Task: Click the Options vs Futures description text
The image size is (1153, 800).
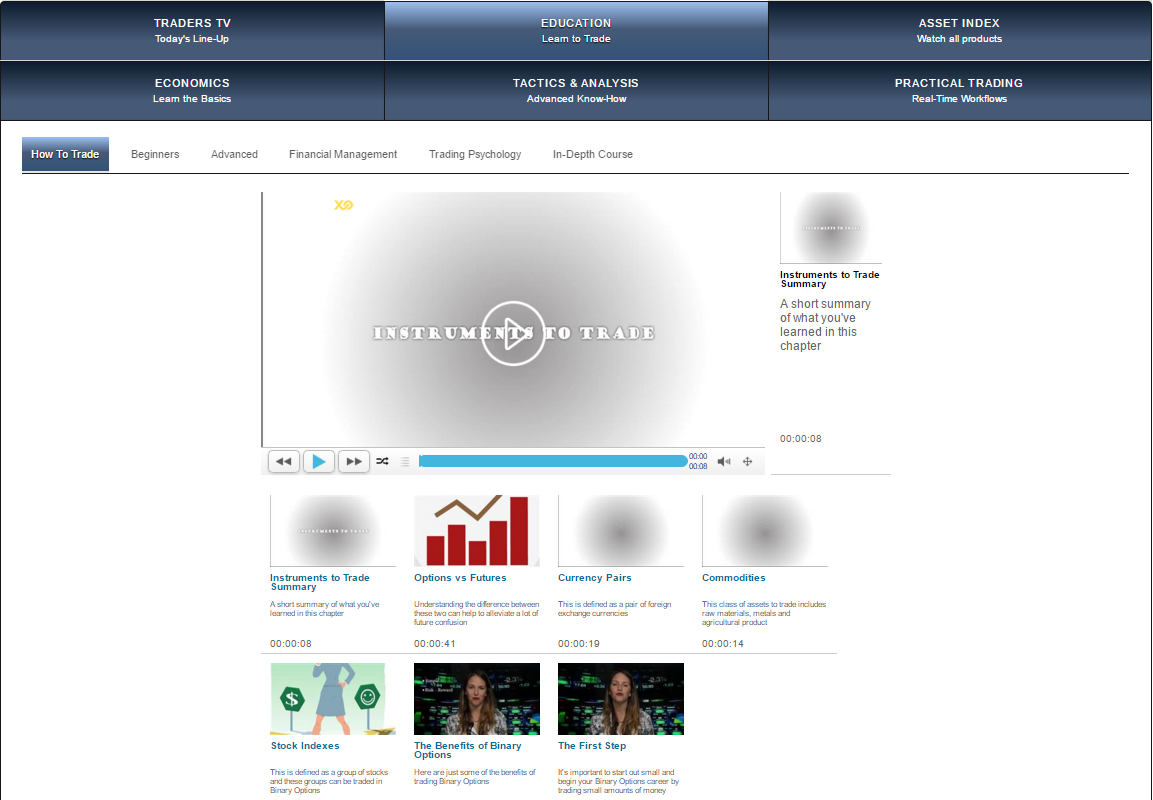Action: 476,613
